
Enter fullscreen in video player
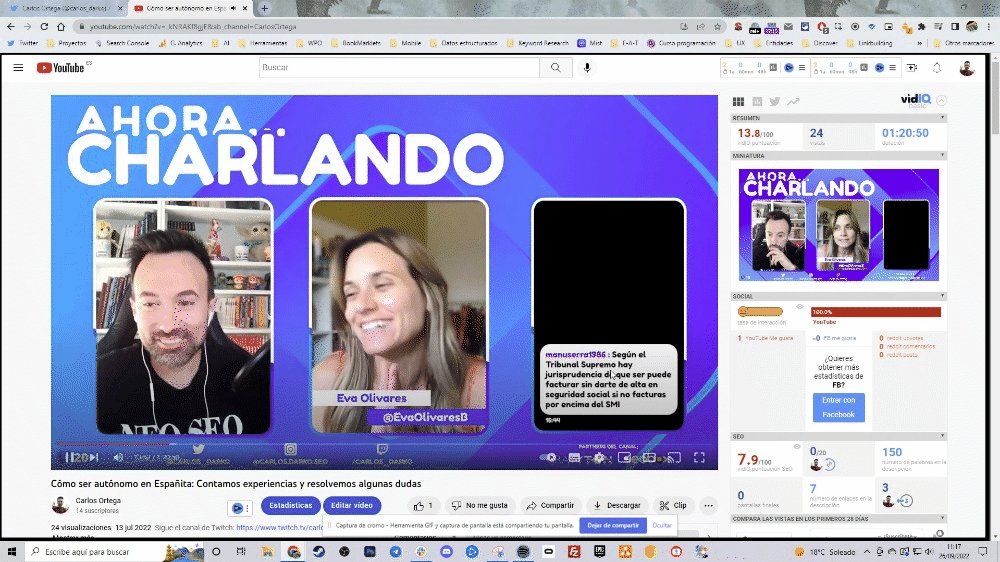699,457
